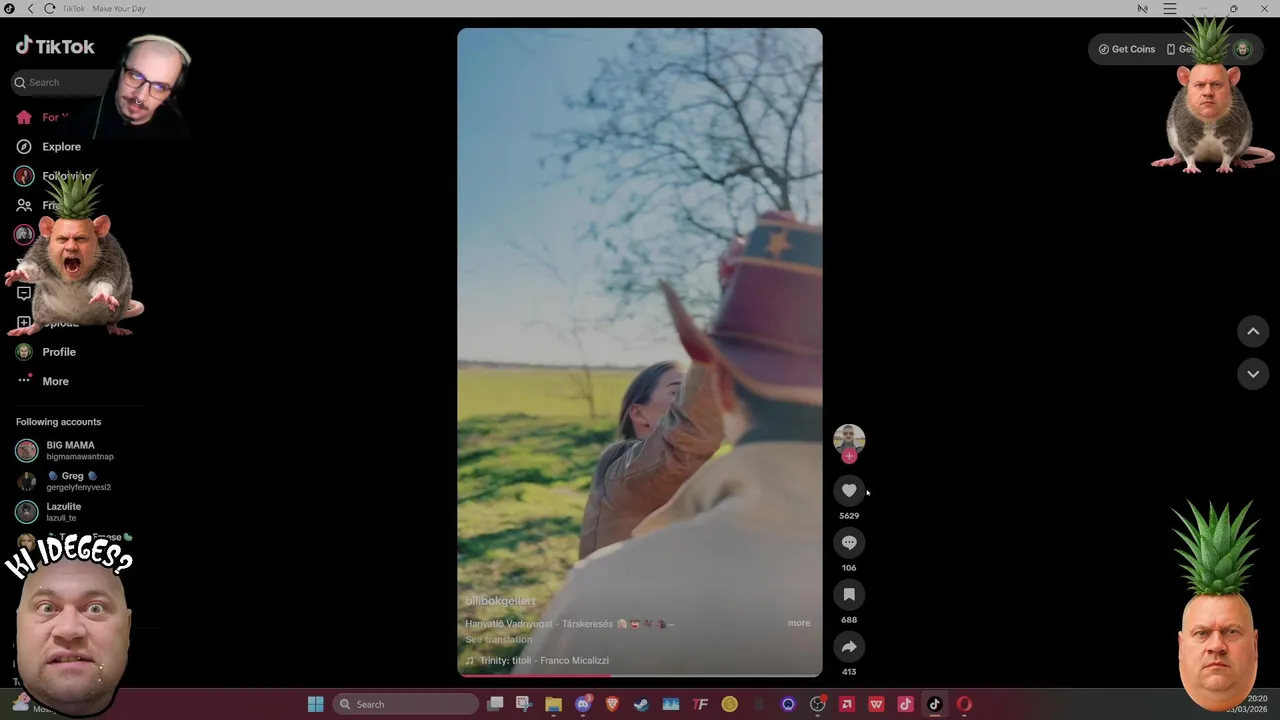Open the red WPS icon in taskbar
This screenshot has width=1280, height=720.
point(876,704)
